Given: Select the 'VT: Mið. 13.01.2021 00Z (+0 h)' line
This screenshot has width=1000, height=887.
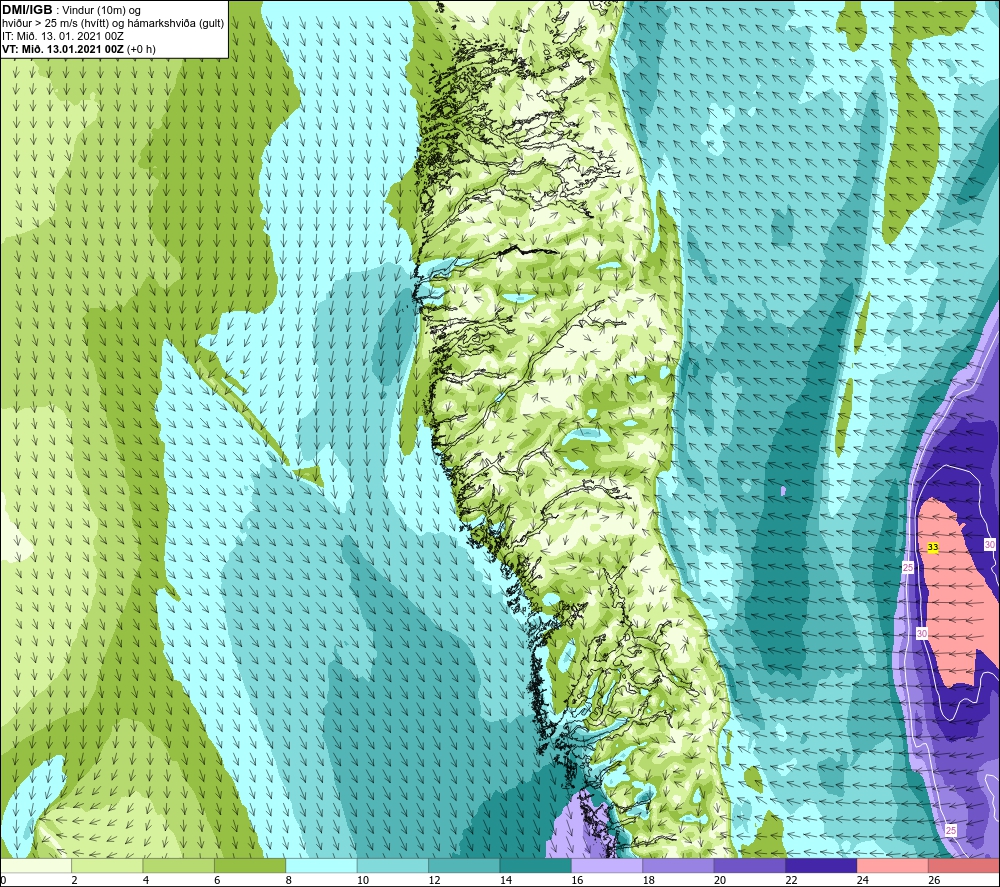Looking at the screenshot, I should tap(78, 49).
